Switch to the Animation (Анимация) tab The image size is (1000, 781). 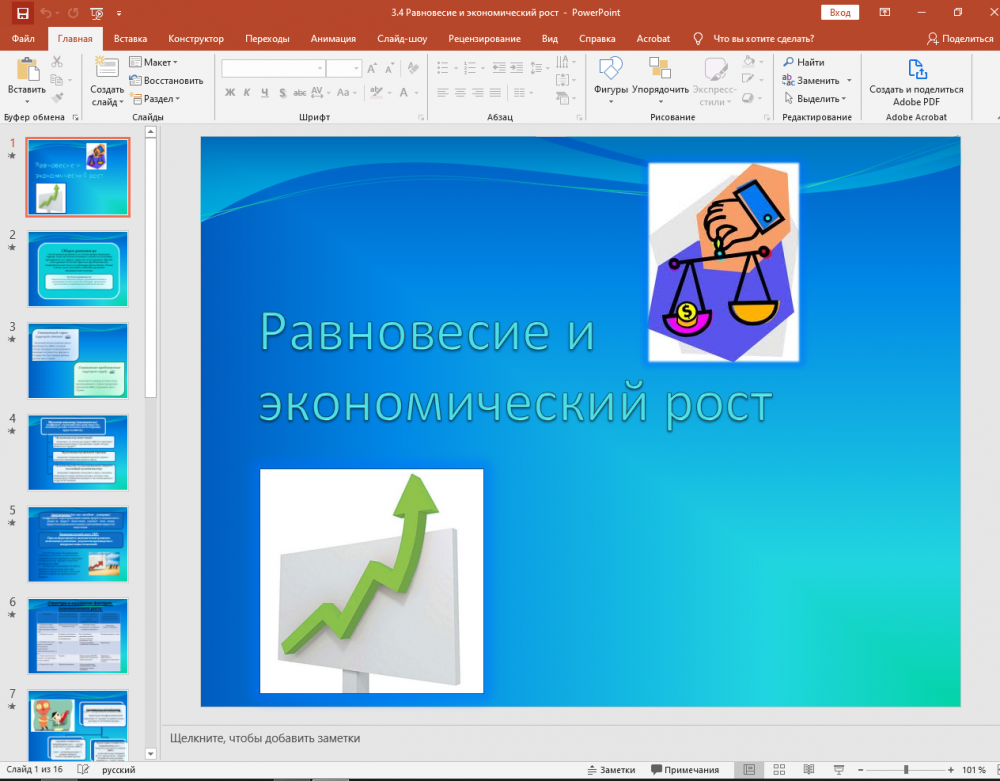coord(333,38)
